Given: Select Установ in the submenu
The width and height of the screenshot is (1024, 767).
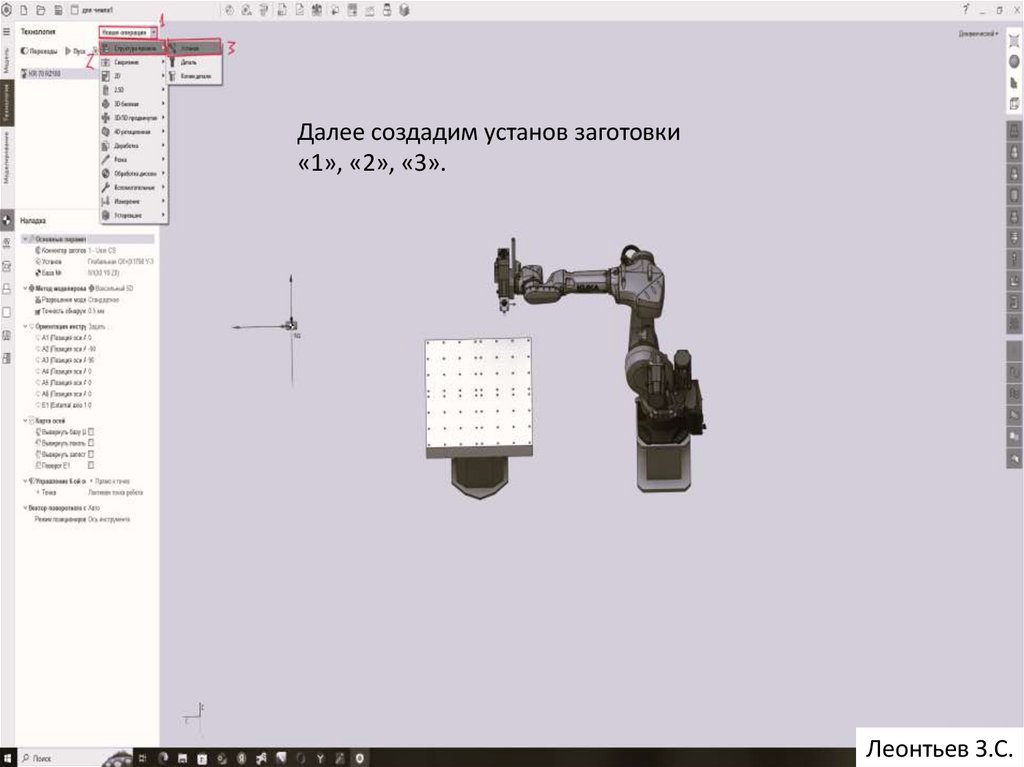Looking at the screenshot, I should [195, 48].
